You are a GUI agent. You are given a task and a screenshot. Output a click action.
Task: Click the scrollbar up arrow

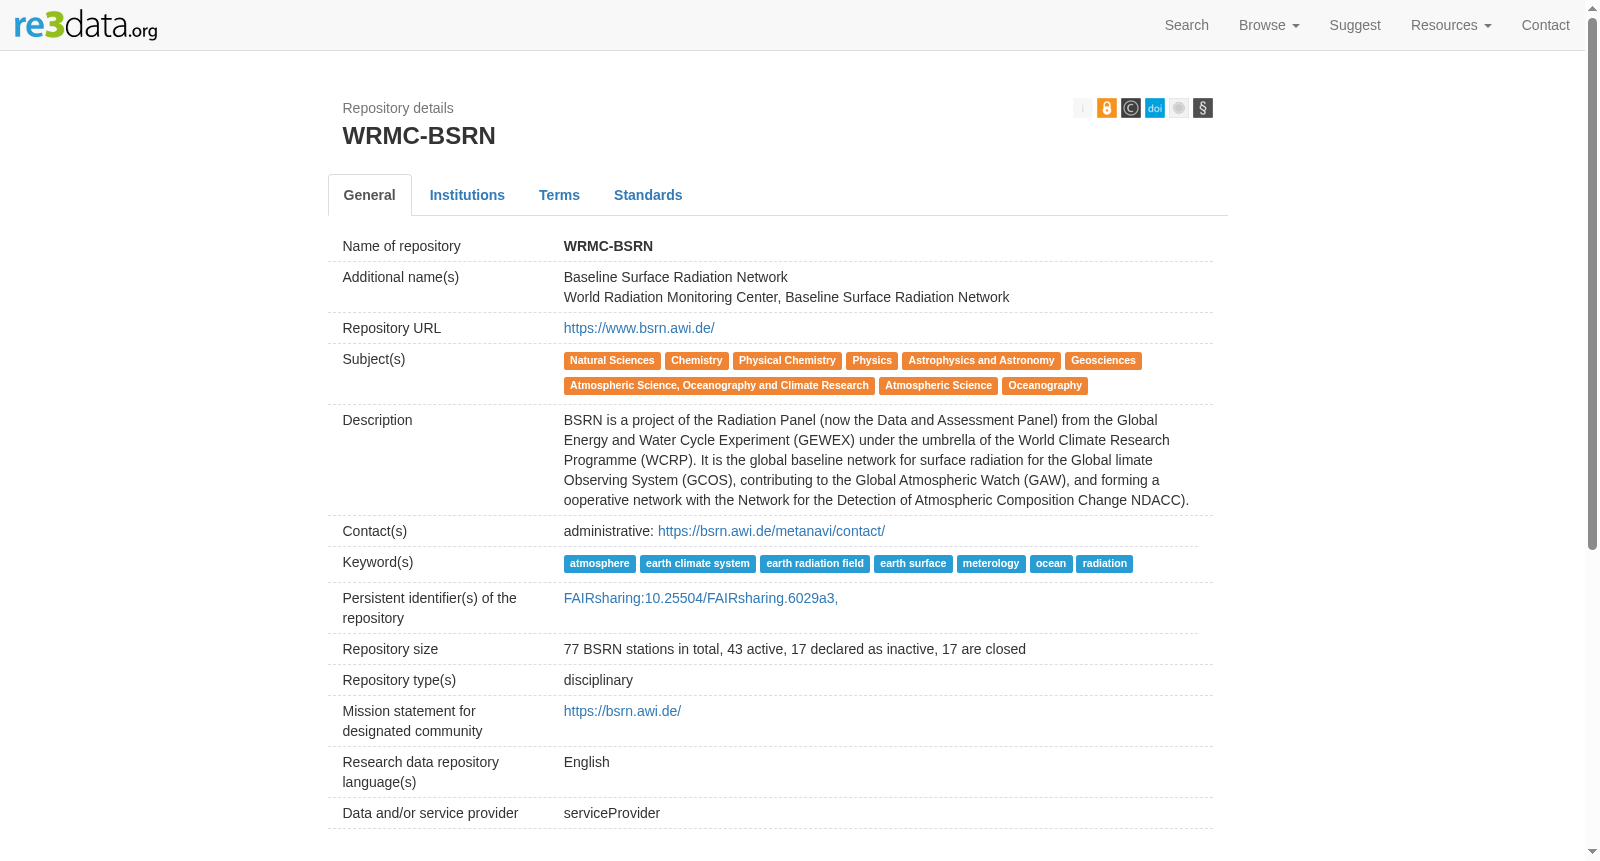click(x=1593, y=7)
